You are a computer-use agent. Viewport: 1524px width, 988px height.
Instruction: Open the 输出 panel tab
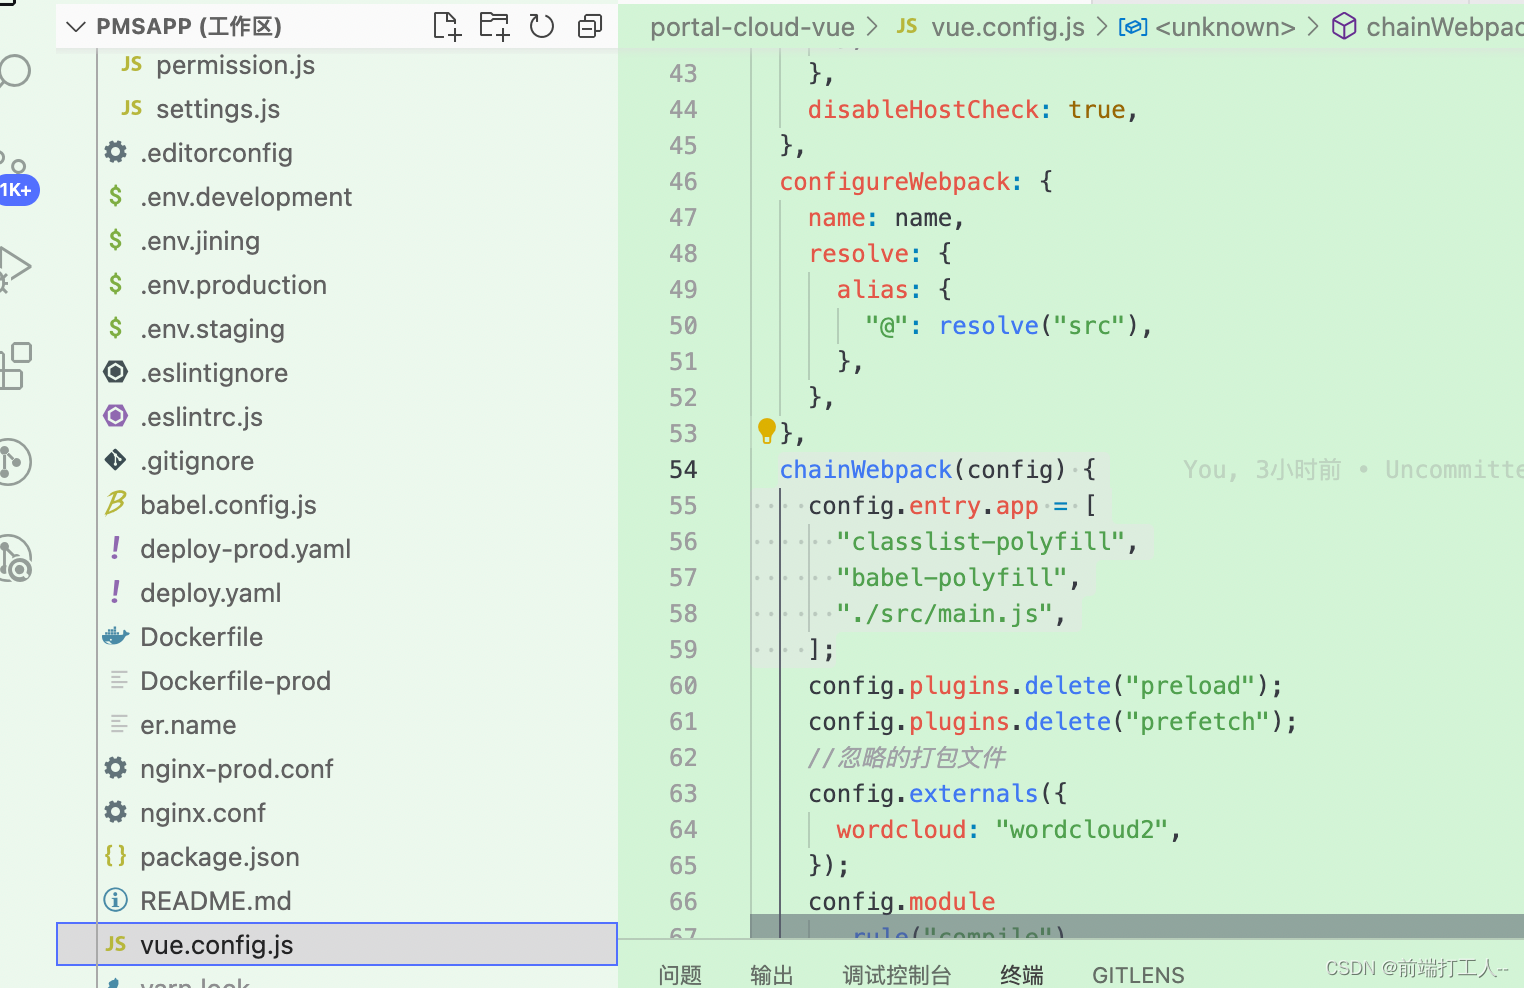771,974
